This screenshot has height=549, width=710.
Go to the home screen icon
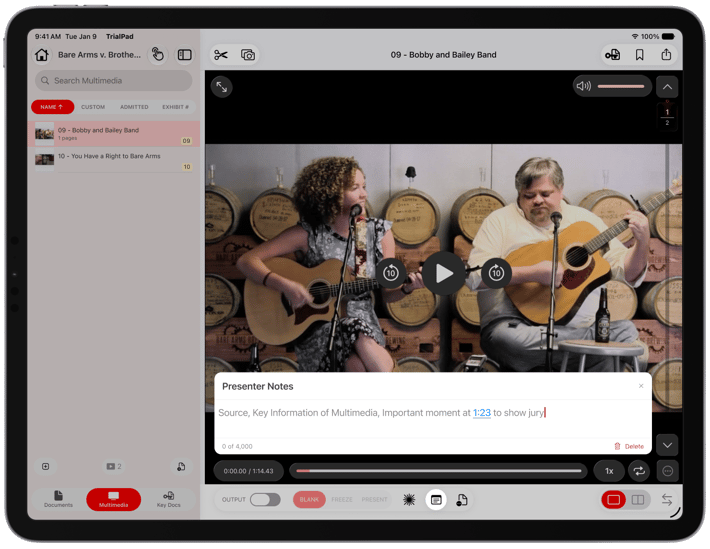(x=42, y=55)
